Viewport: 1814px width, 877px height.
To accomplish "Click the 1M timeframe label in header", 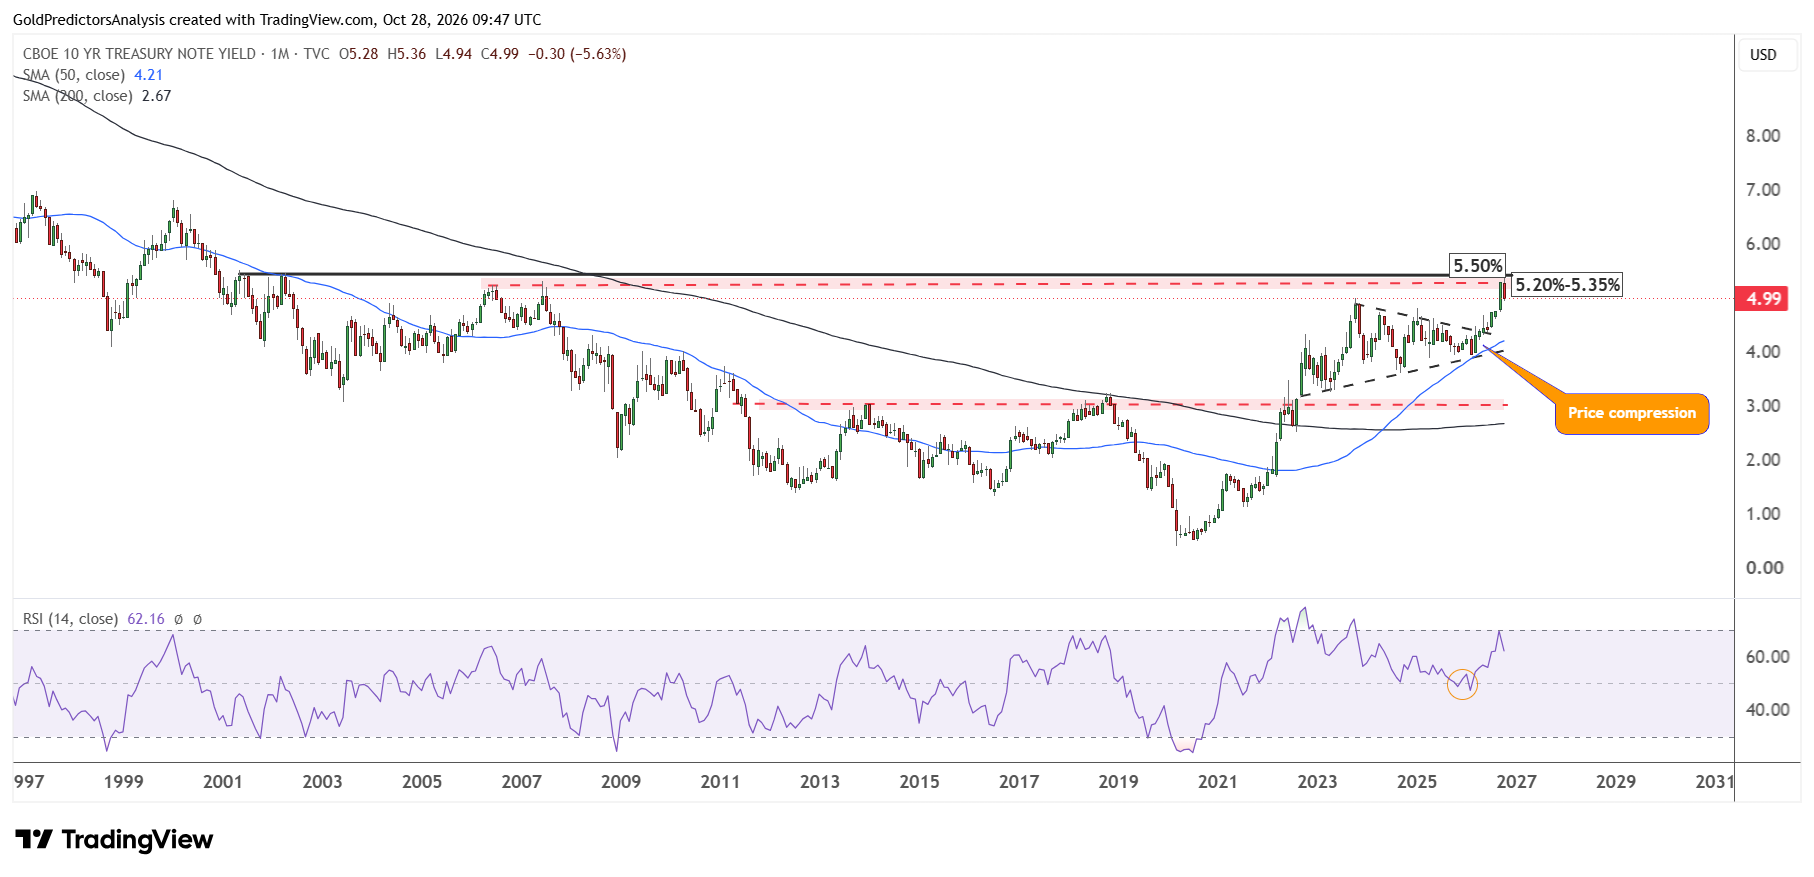I will (280, 54).
